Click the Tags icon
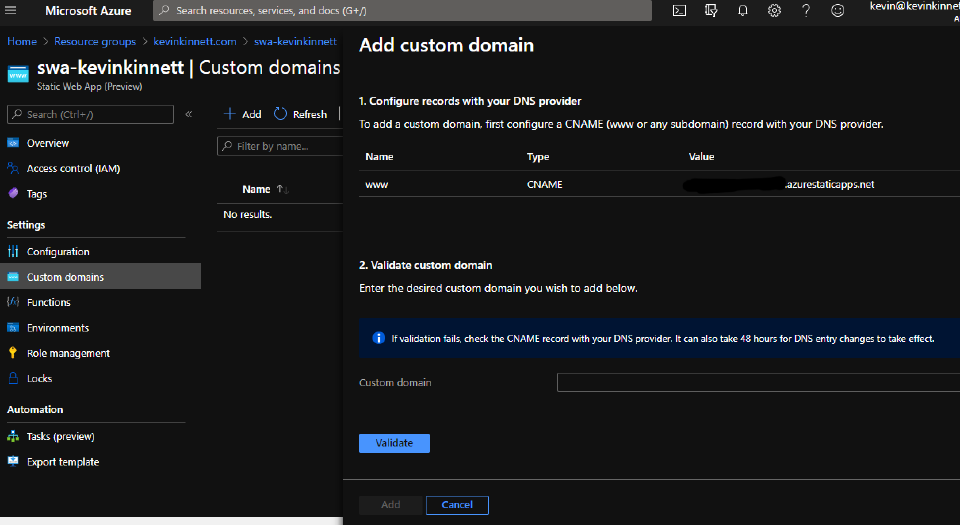The height and width of the screenshot is (525, 960). click(13, 193)
